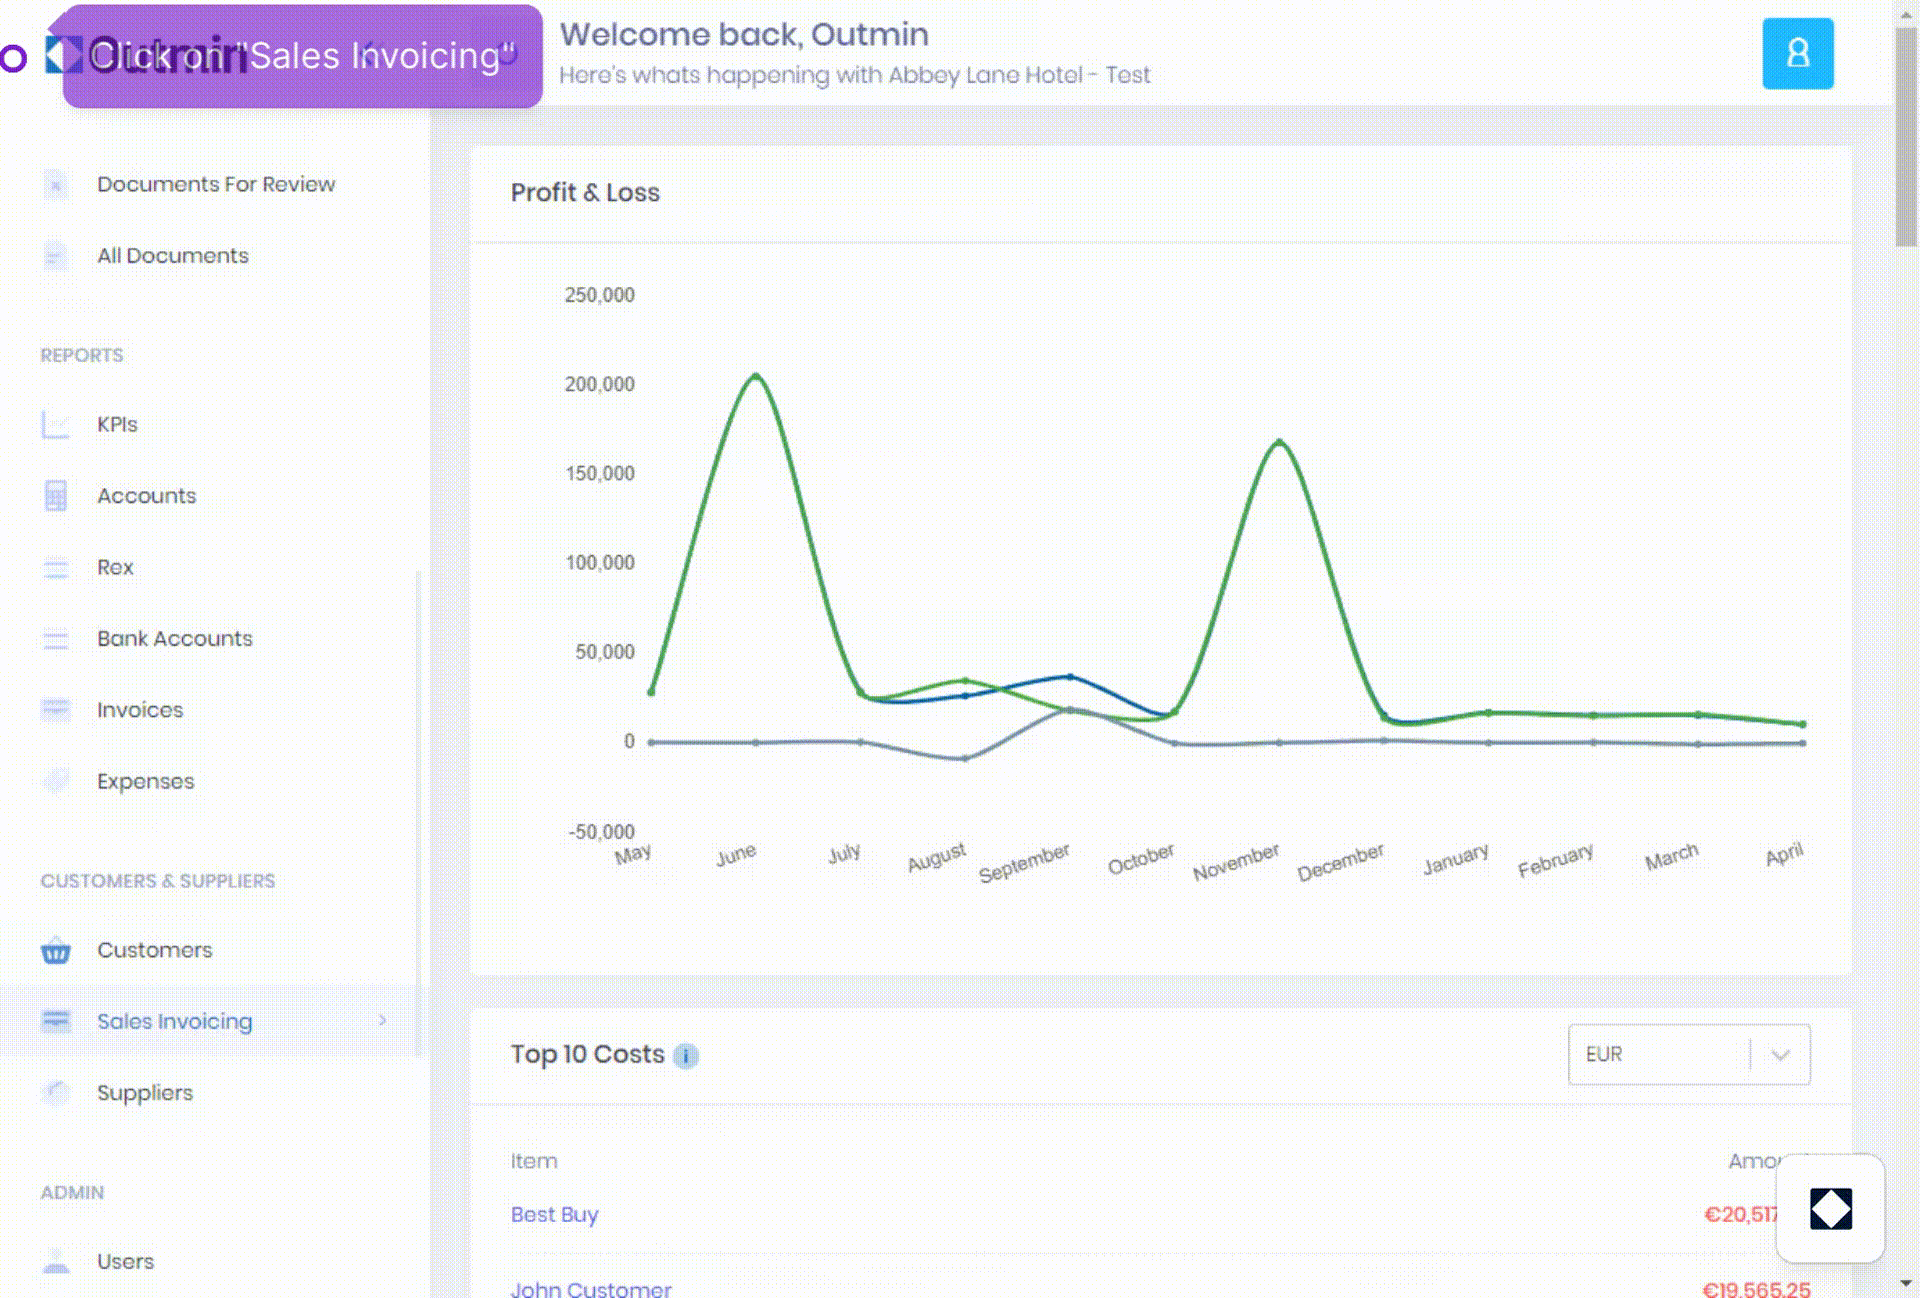Click the September blue line data point
This screenshot has height=1298, width=1920.
point(1070,677)
